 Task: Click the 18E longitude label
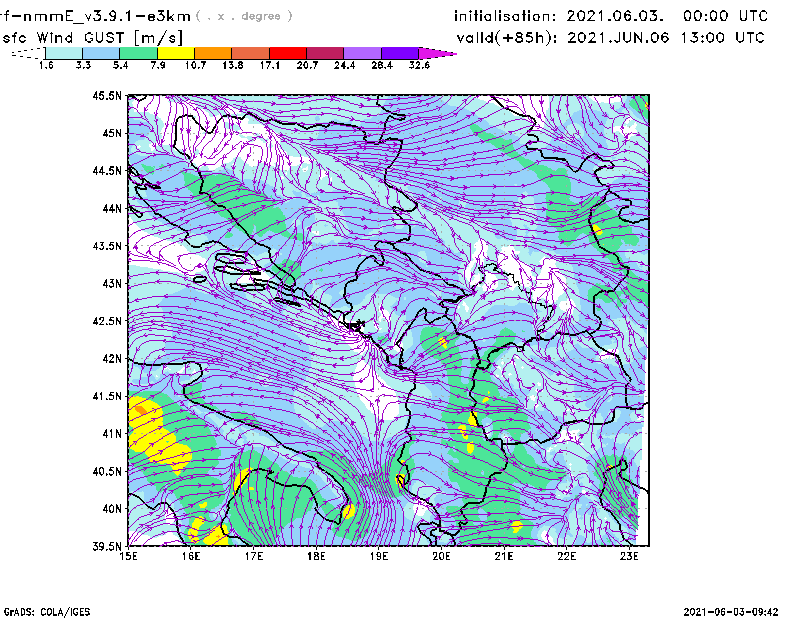[316, 556]
